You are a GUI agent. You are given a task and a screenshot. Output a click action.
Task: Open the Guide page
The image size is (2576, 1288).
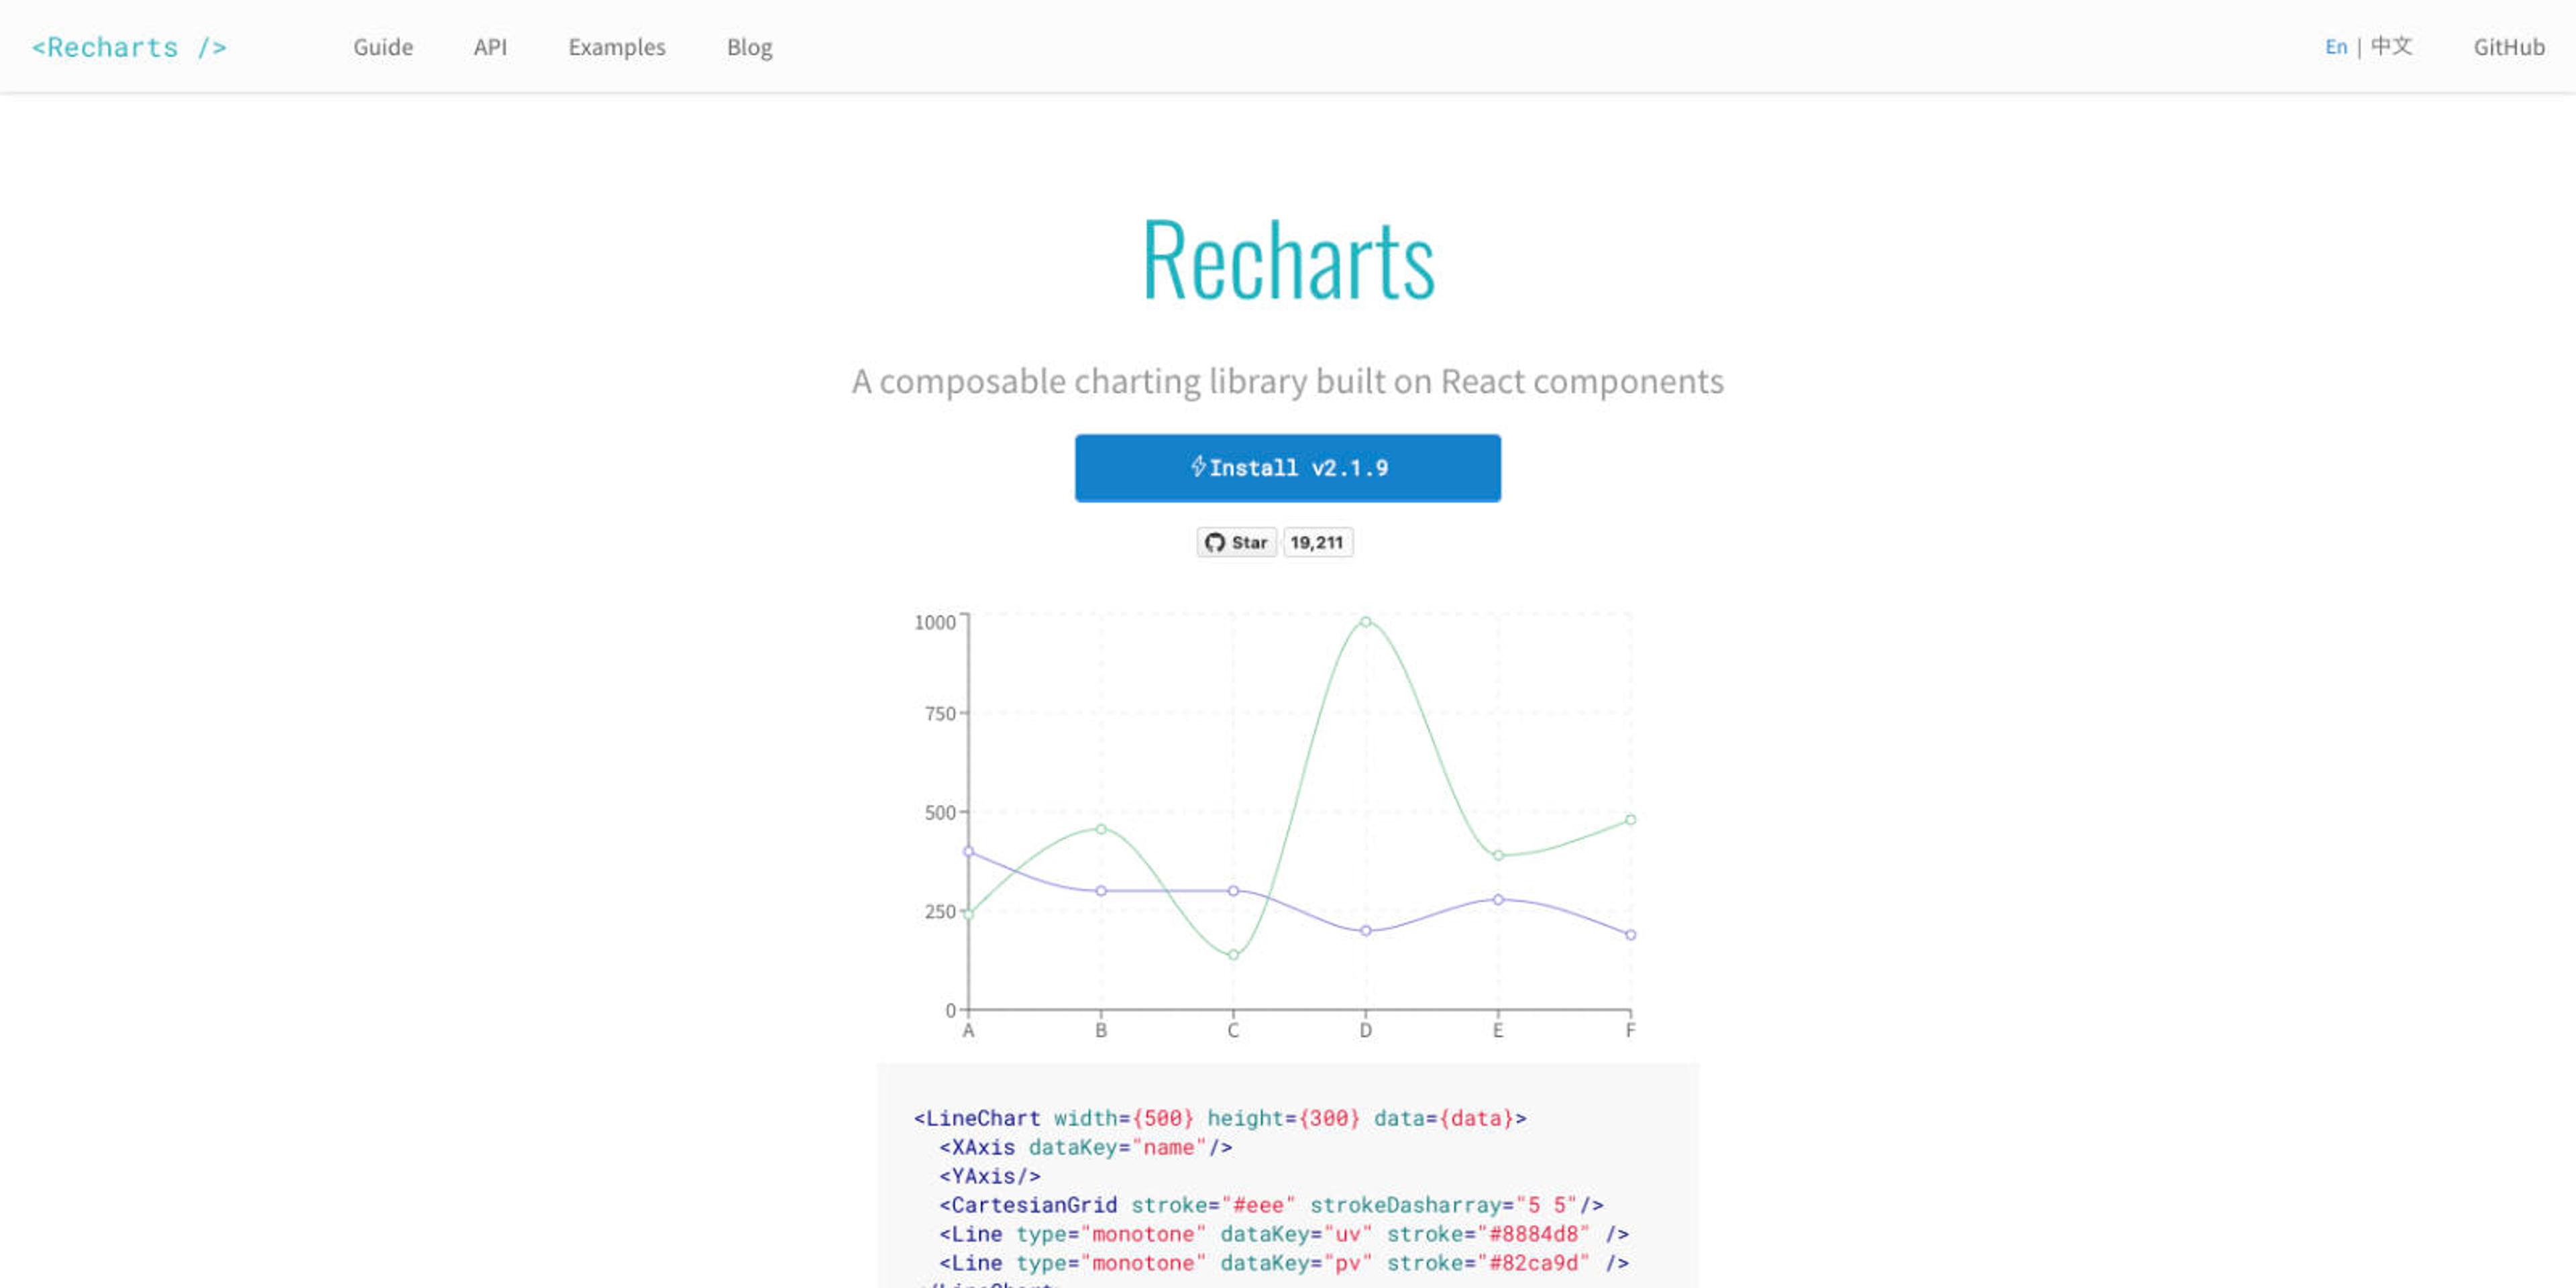(x=382, y=47)
